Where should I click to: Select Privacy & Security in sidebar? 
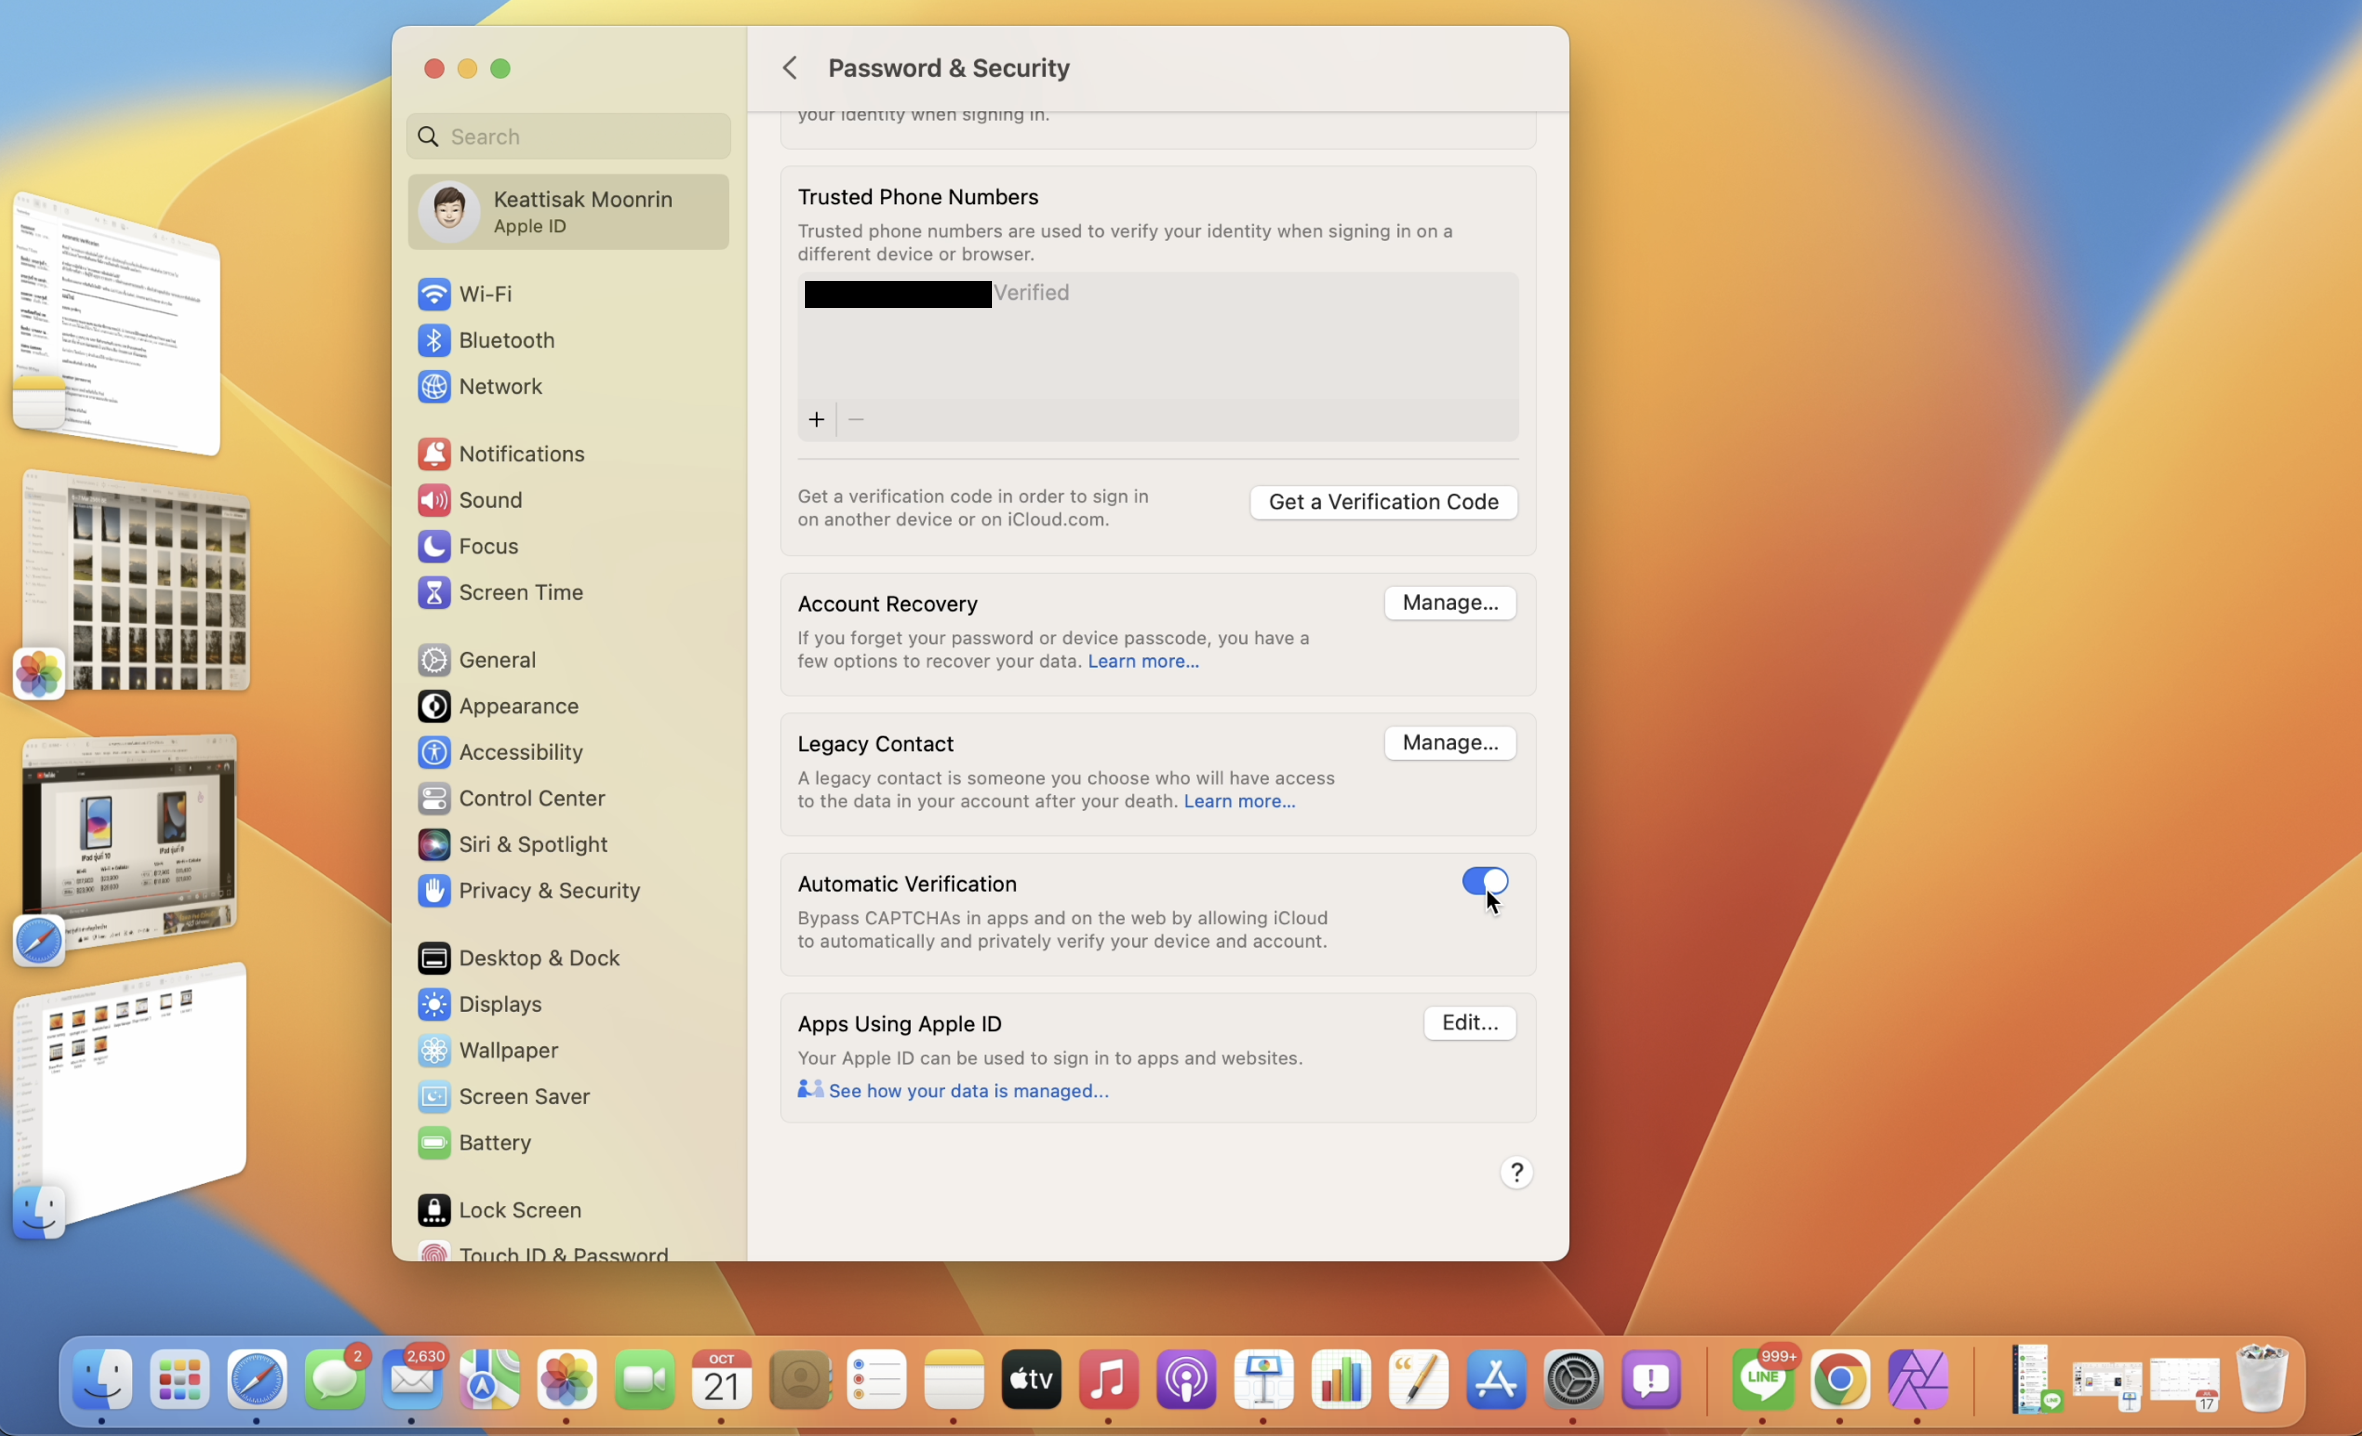548,890
